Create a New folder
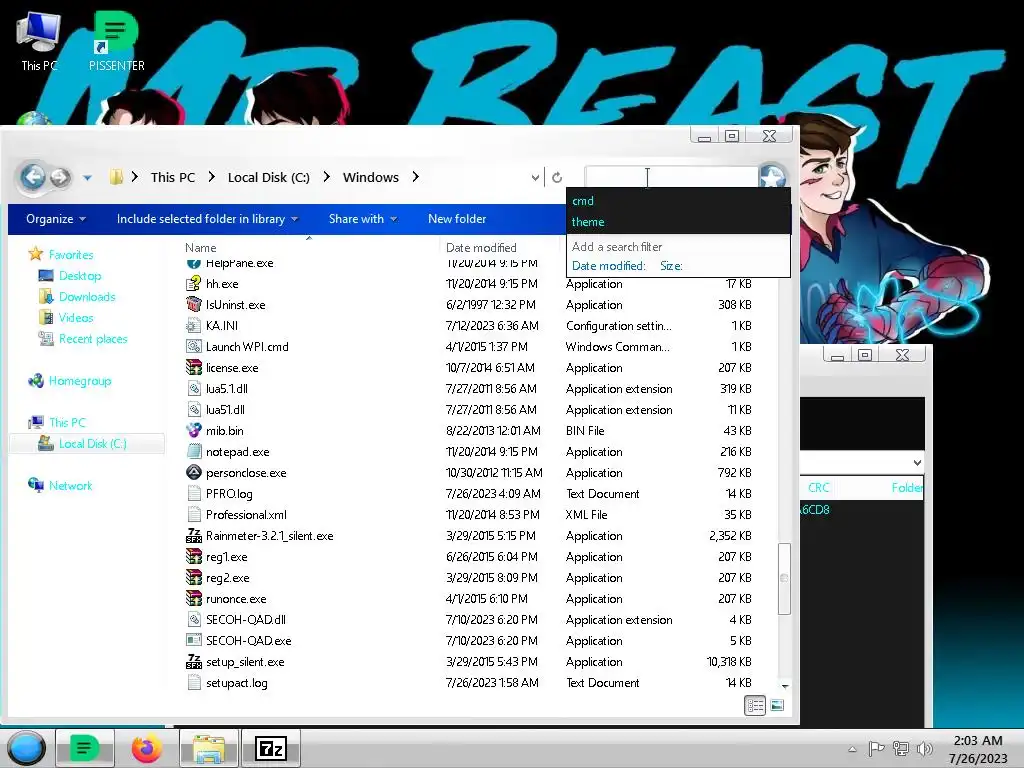Image resolution: width=1024 pixels, height=768 pixels. pos(456,219)
